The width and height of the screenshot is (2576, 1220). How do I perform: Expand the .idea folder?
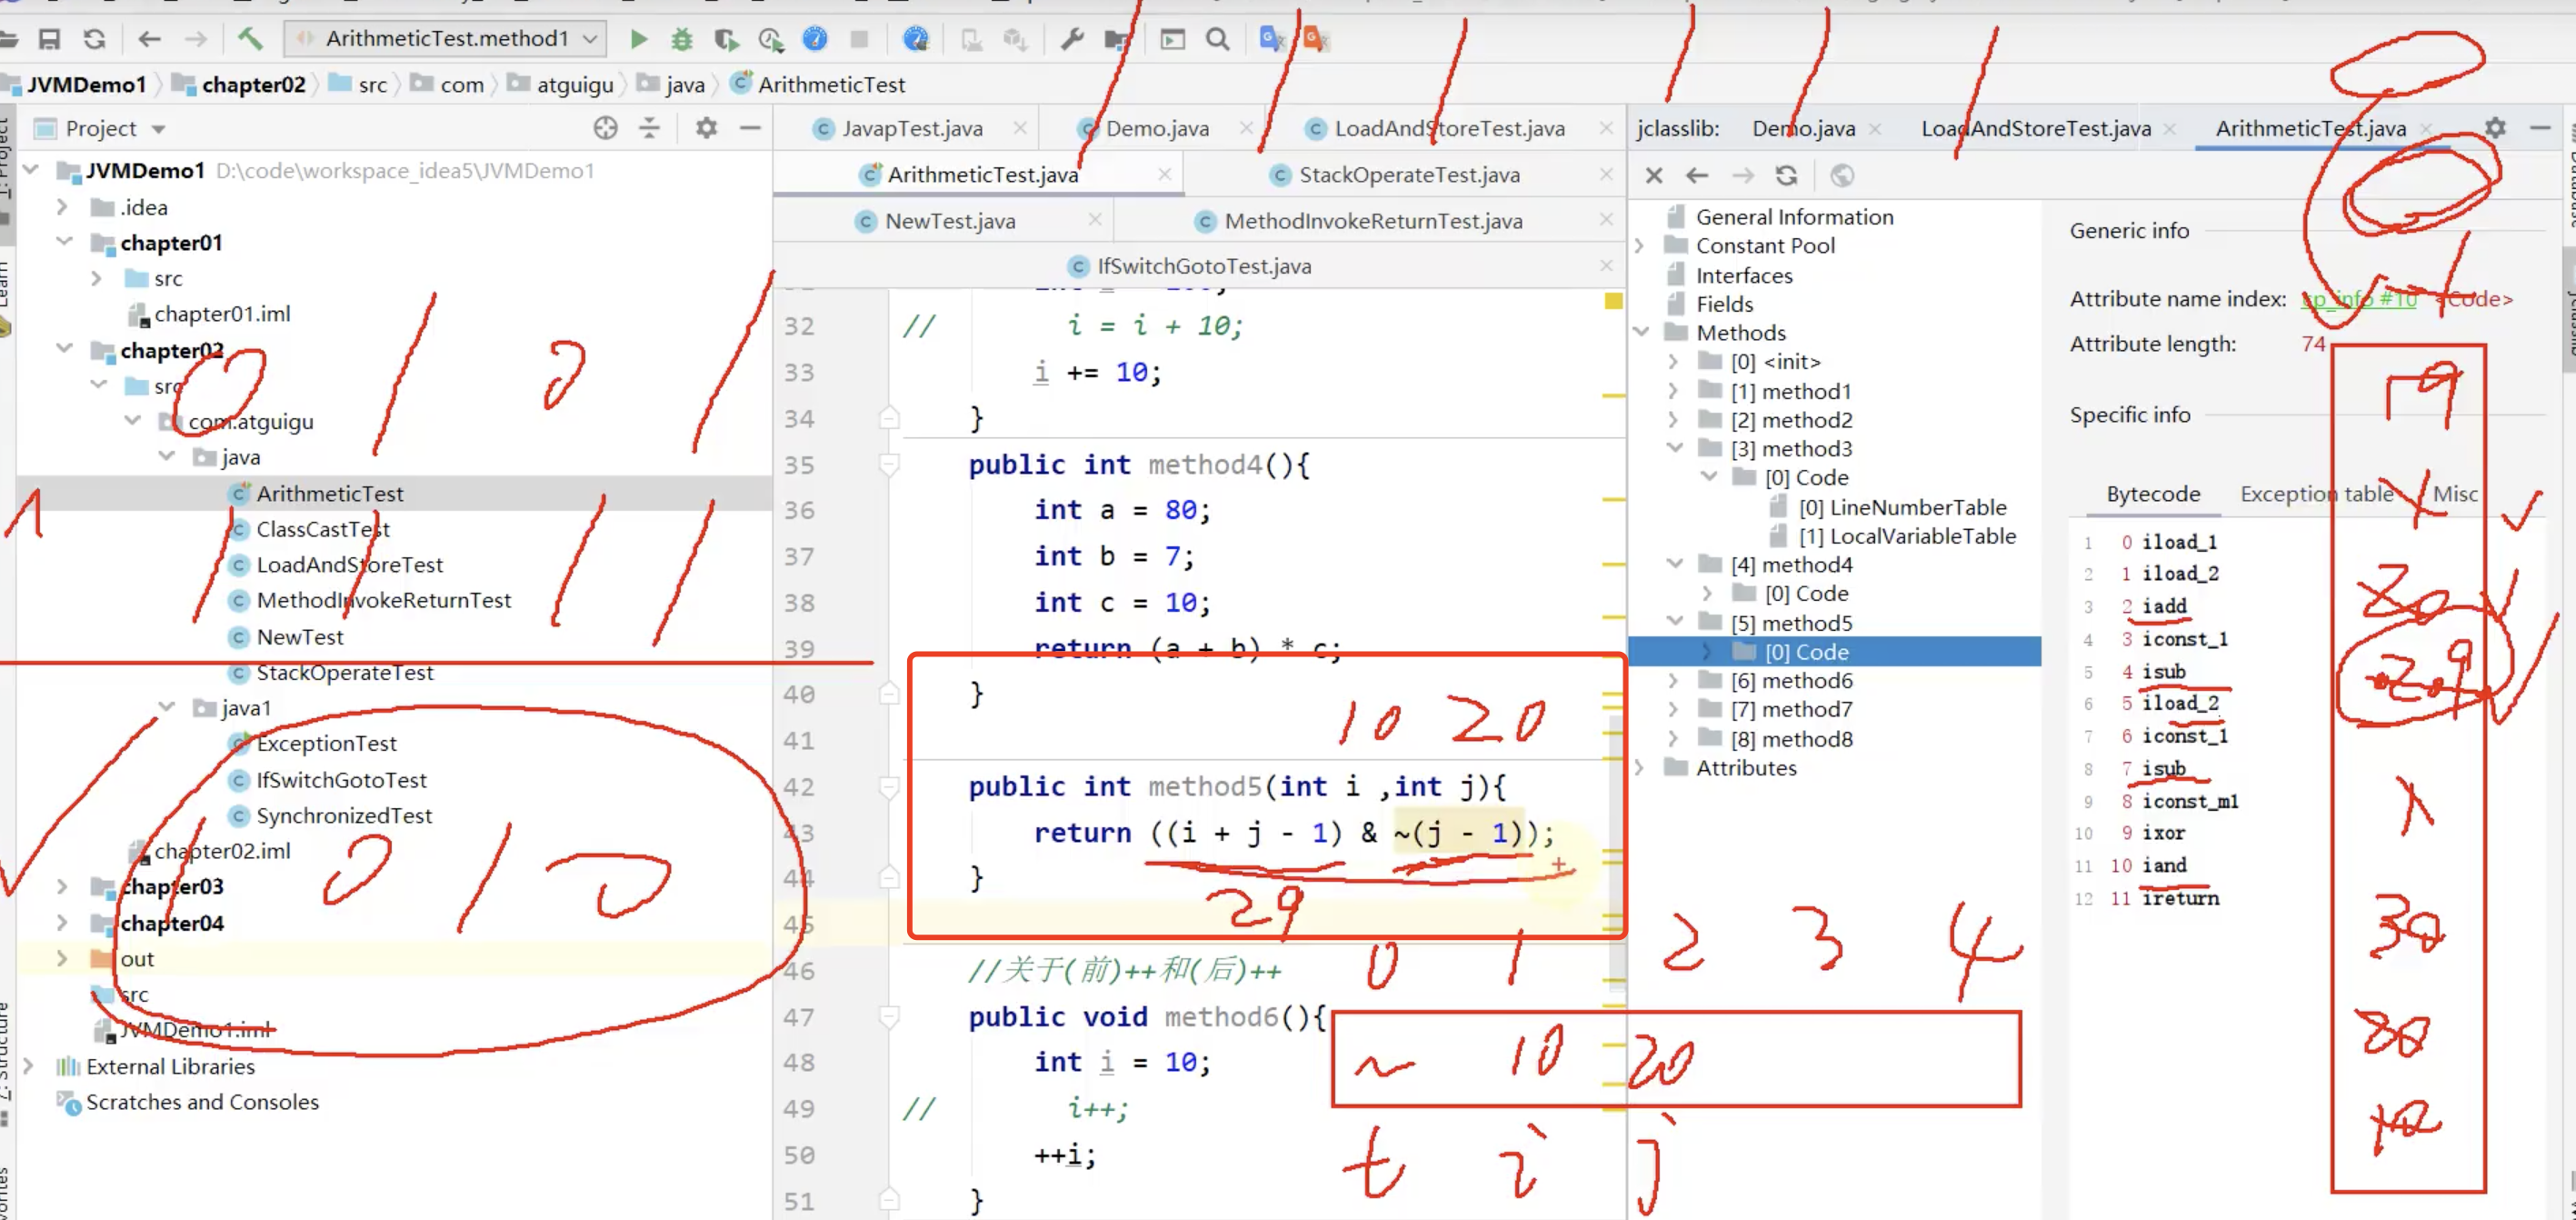tap(62, 207)
